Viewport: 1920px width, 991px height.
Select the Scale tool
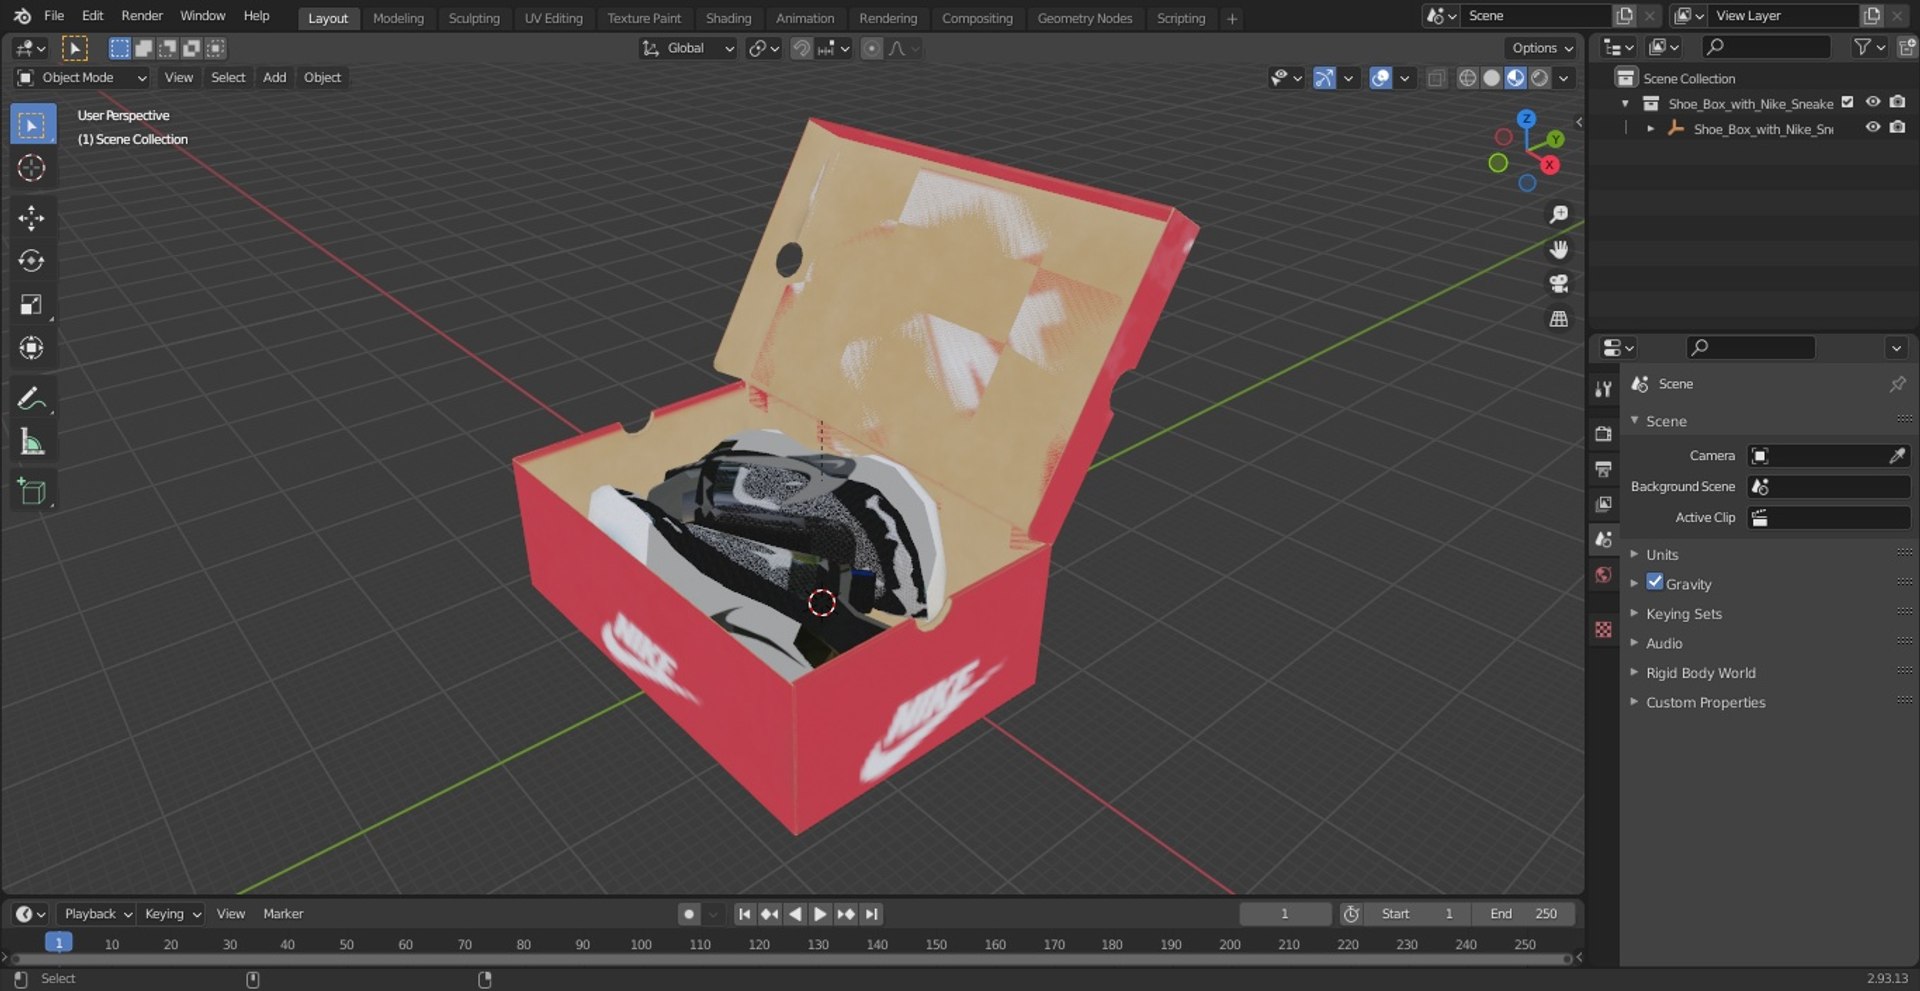coord(32,304)
